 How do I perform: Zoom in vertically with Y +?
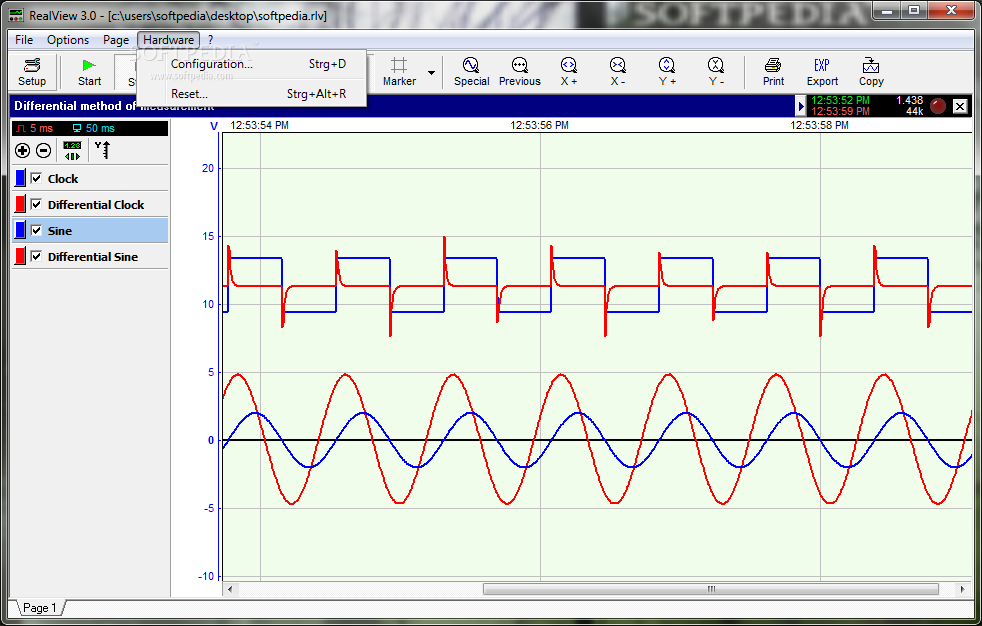coord(667,72)
